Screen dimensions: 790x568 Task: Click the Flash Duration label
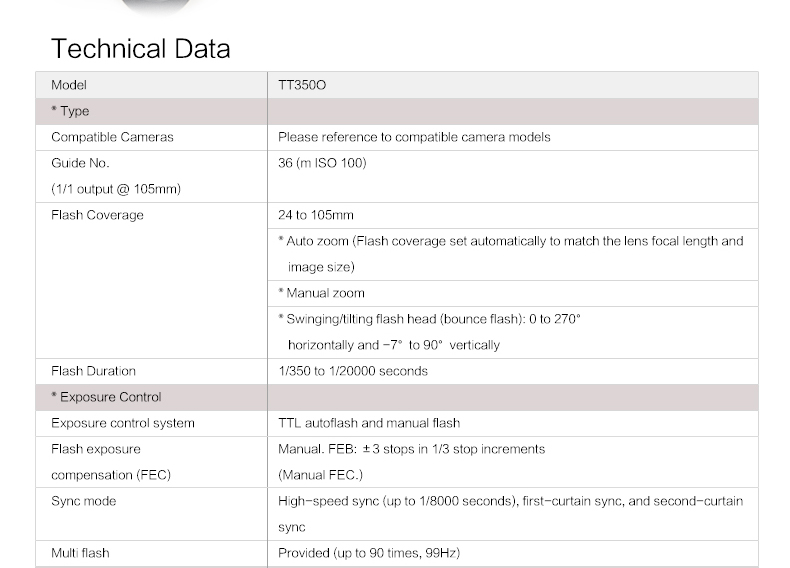click(x=93, y=371)
